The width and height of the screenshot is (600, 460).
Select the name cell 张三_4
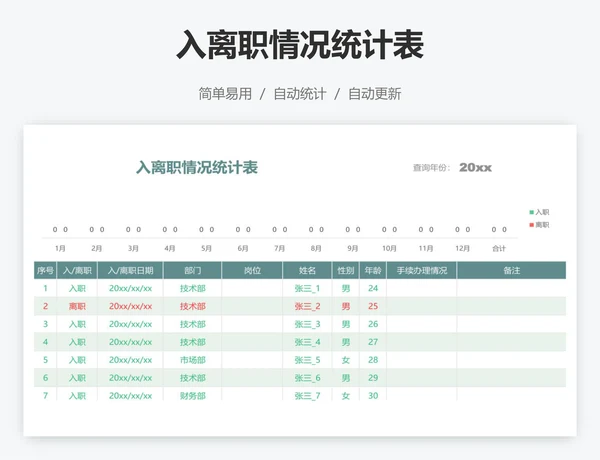307,342
